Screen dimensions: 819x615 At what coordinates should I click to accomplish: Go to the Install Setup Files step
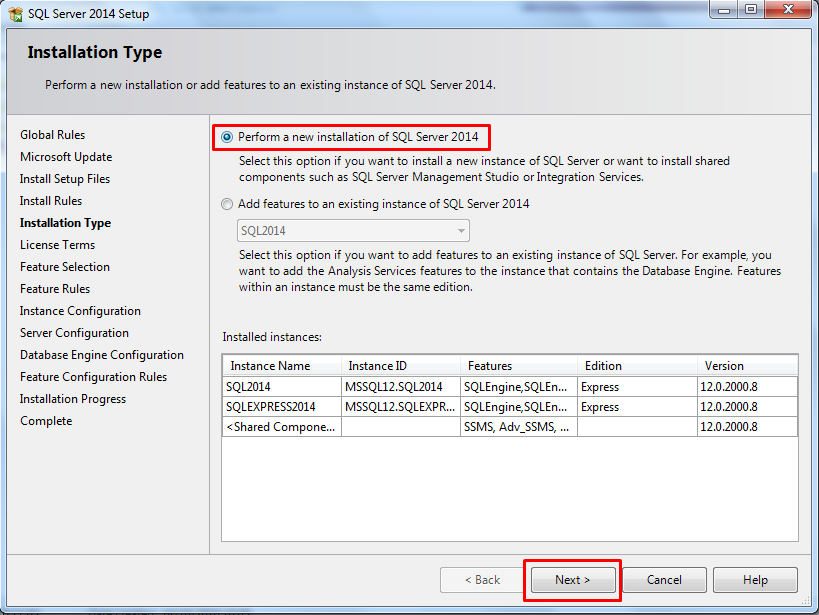tap(65, 179)
